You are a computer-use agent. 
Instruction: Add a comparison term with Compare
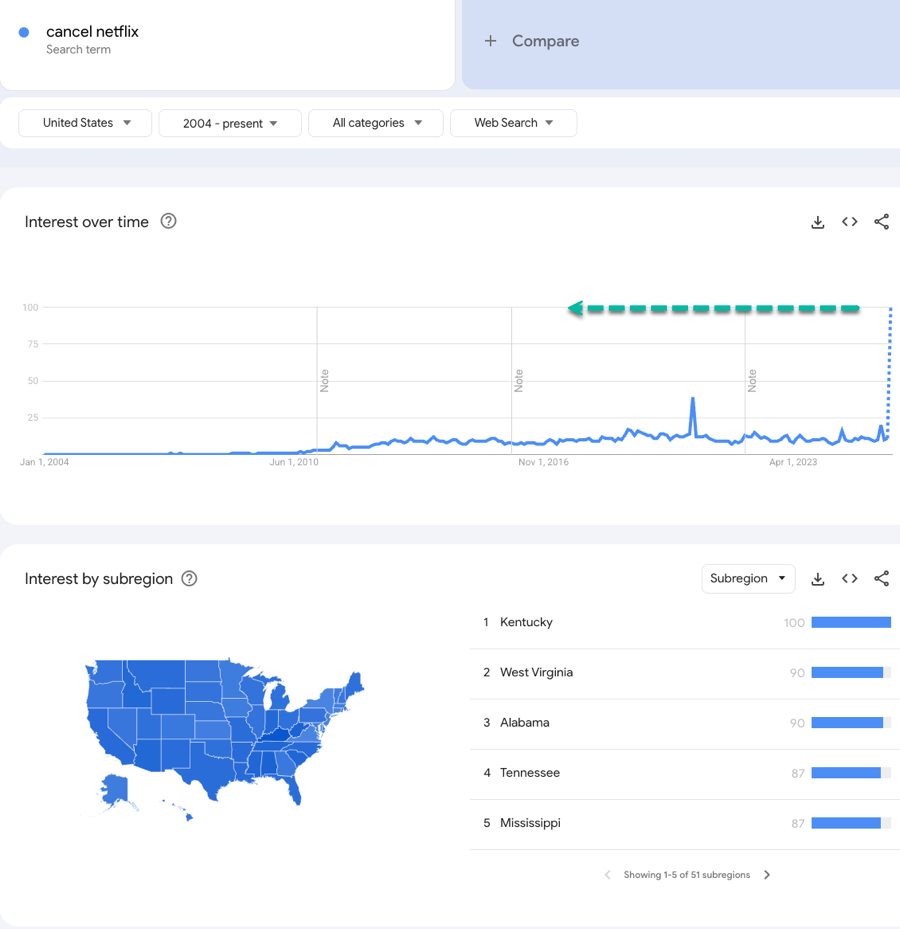[x=532, y=41]
